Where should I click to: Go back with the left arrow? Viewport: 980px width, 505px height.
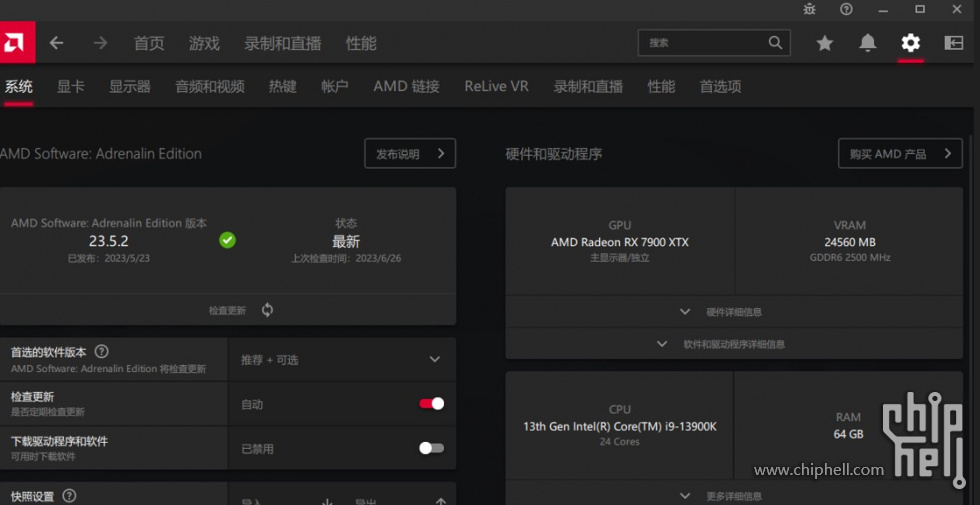[x=56, y=42]
